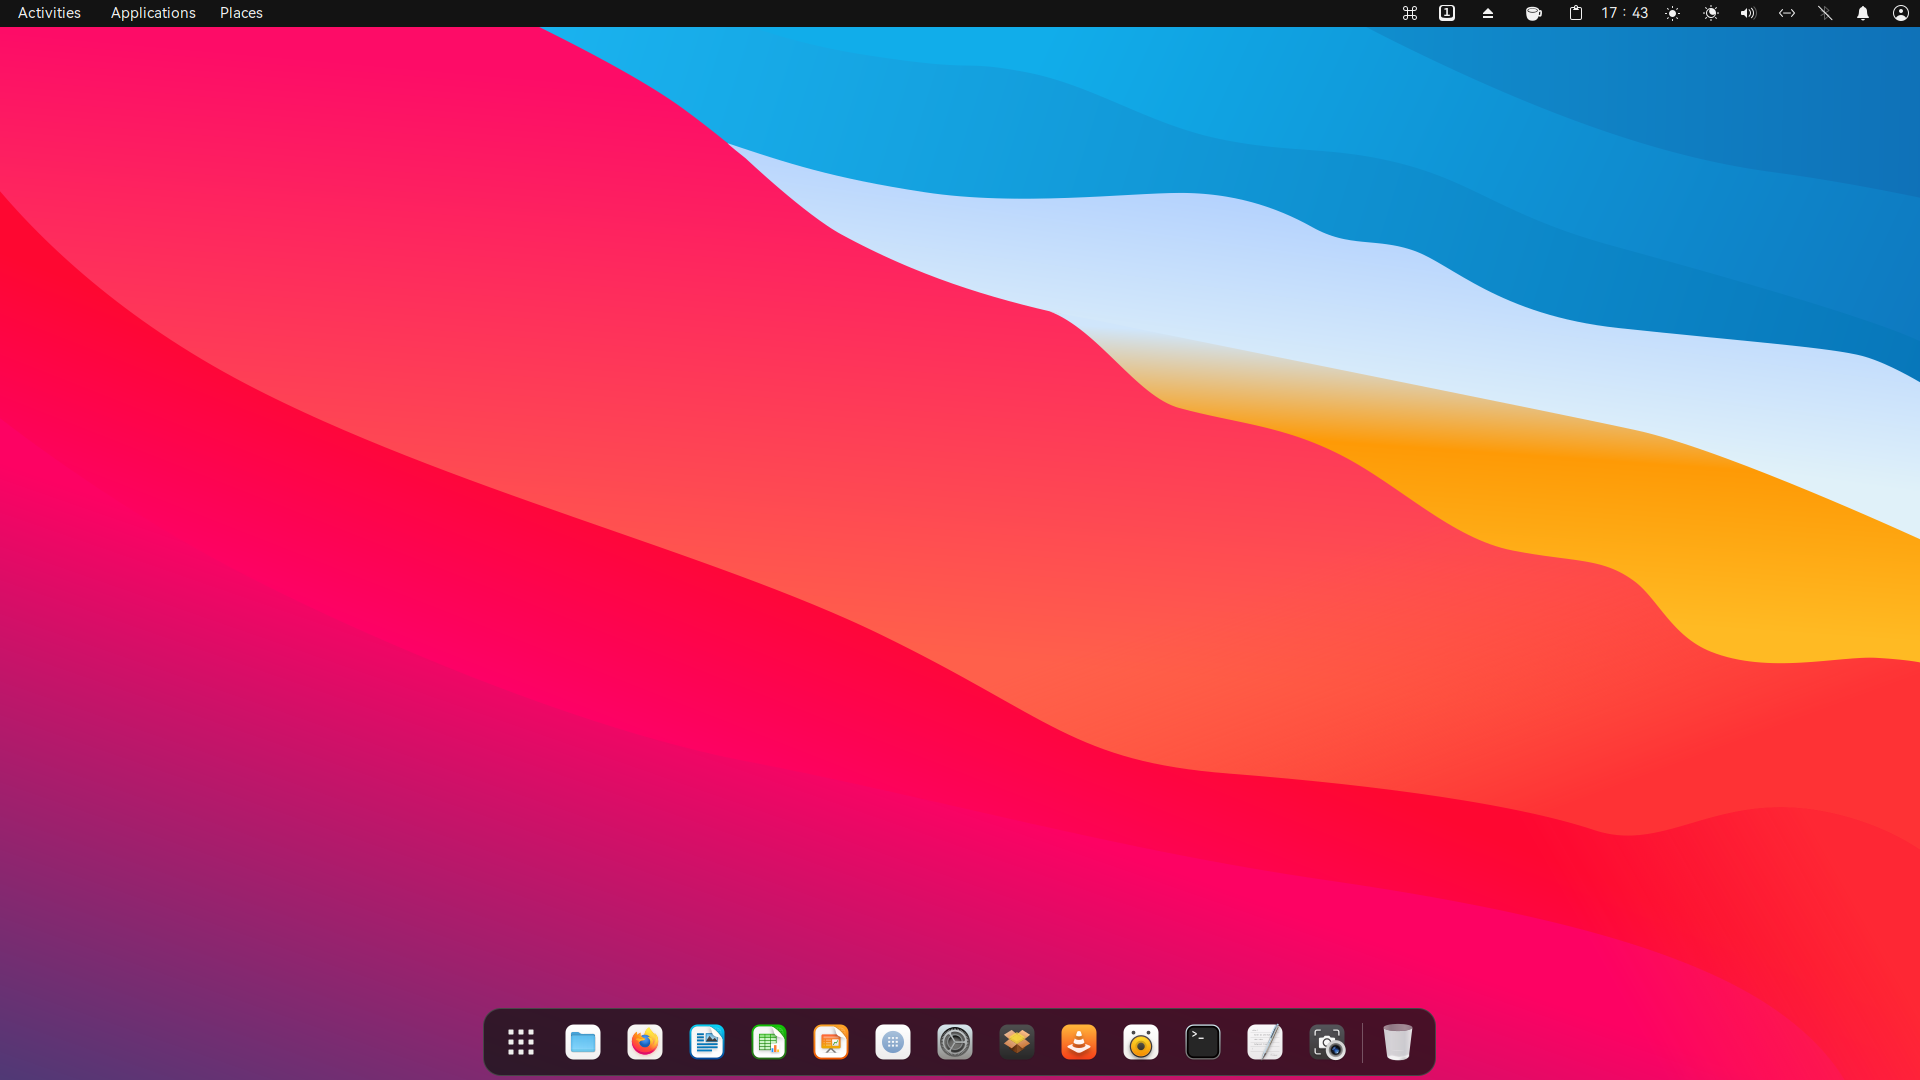Open System Settings gear in dock
Screen dimensions: 1920x1080
(x=955, y=1042)
